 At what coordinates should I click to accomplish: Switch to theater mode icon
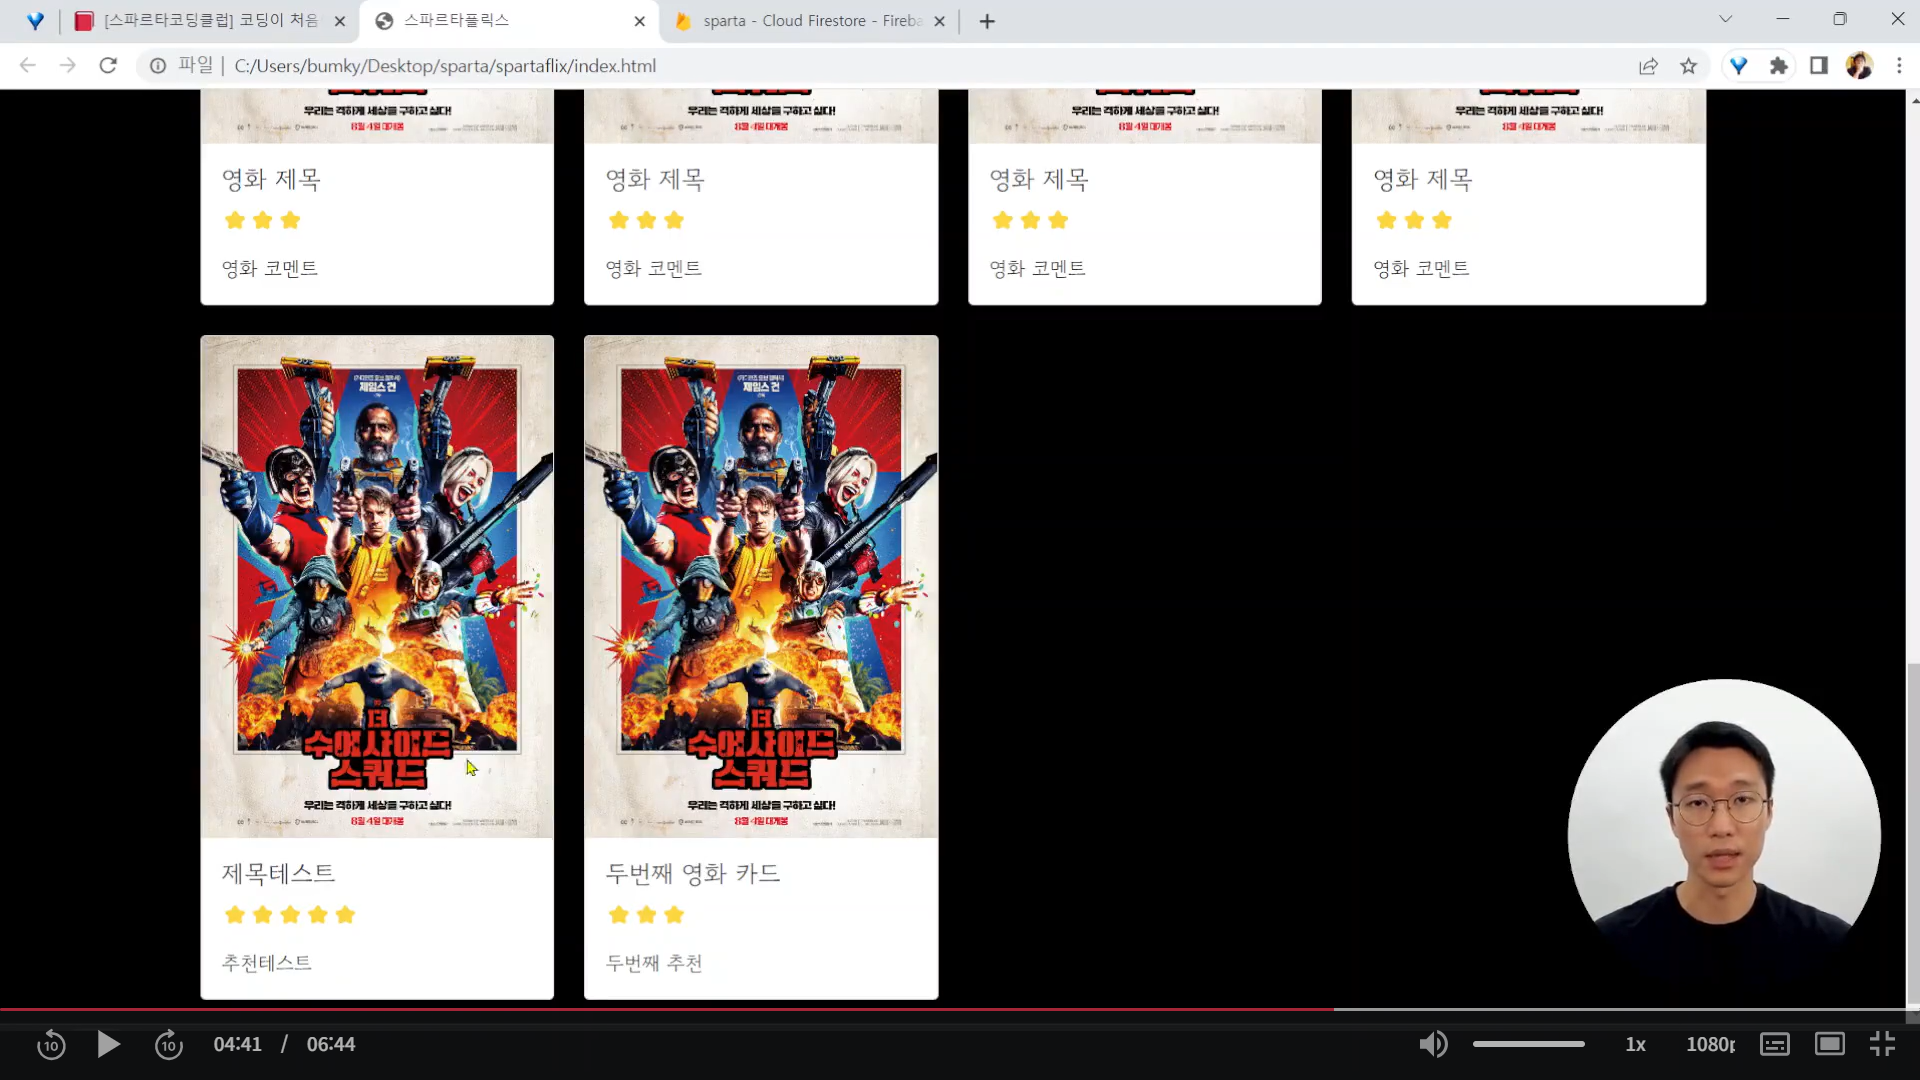click(1830, 1045)
